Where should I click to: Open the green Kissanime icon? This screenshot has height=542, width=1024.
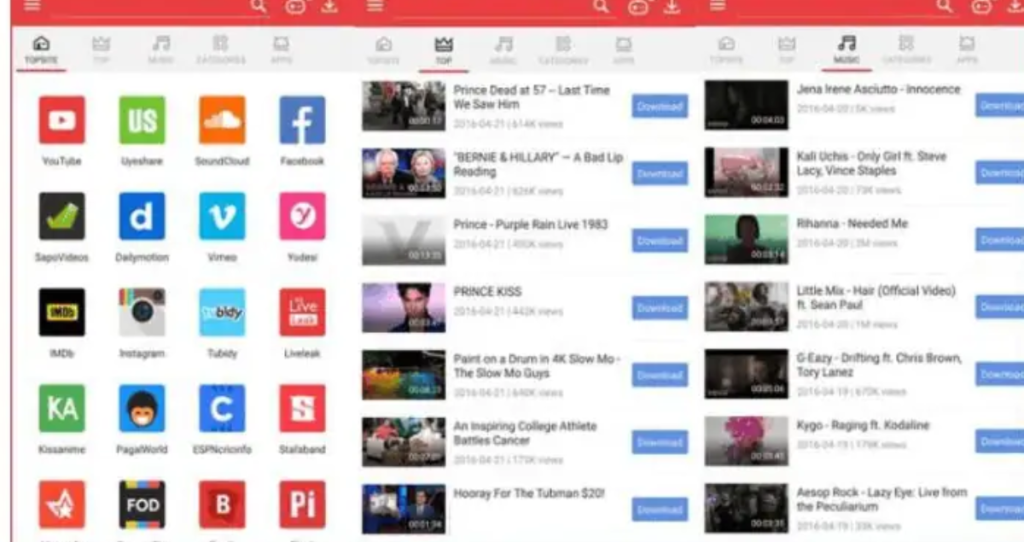(61, 409)
